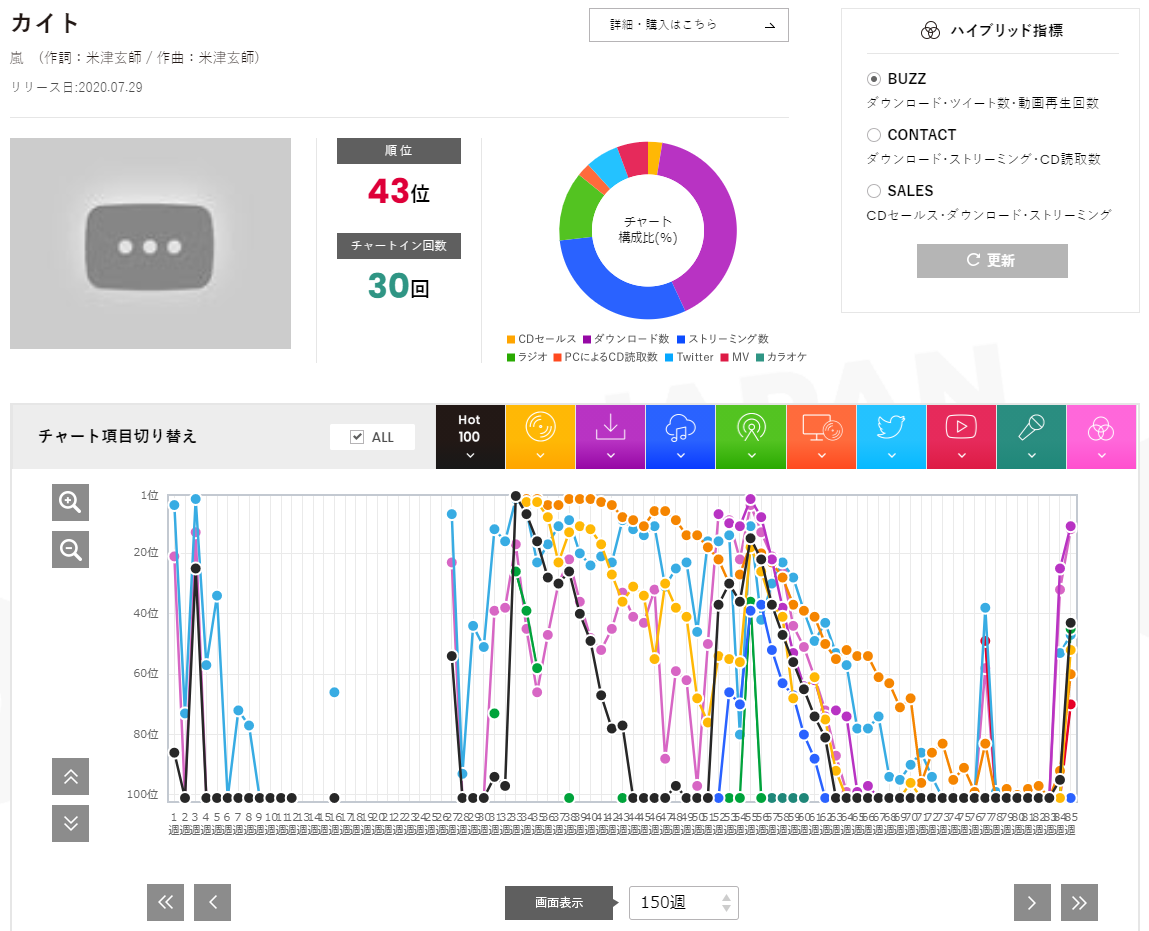The width and height of the screenshot is (1149, 931).
Task: Toggle カラオケ legend entry
Action: tap(781, 357)
